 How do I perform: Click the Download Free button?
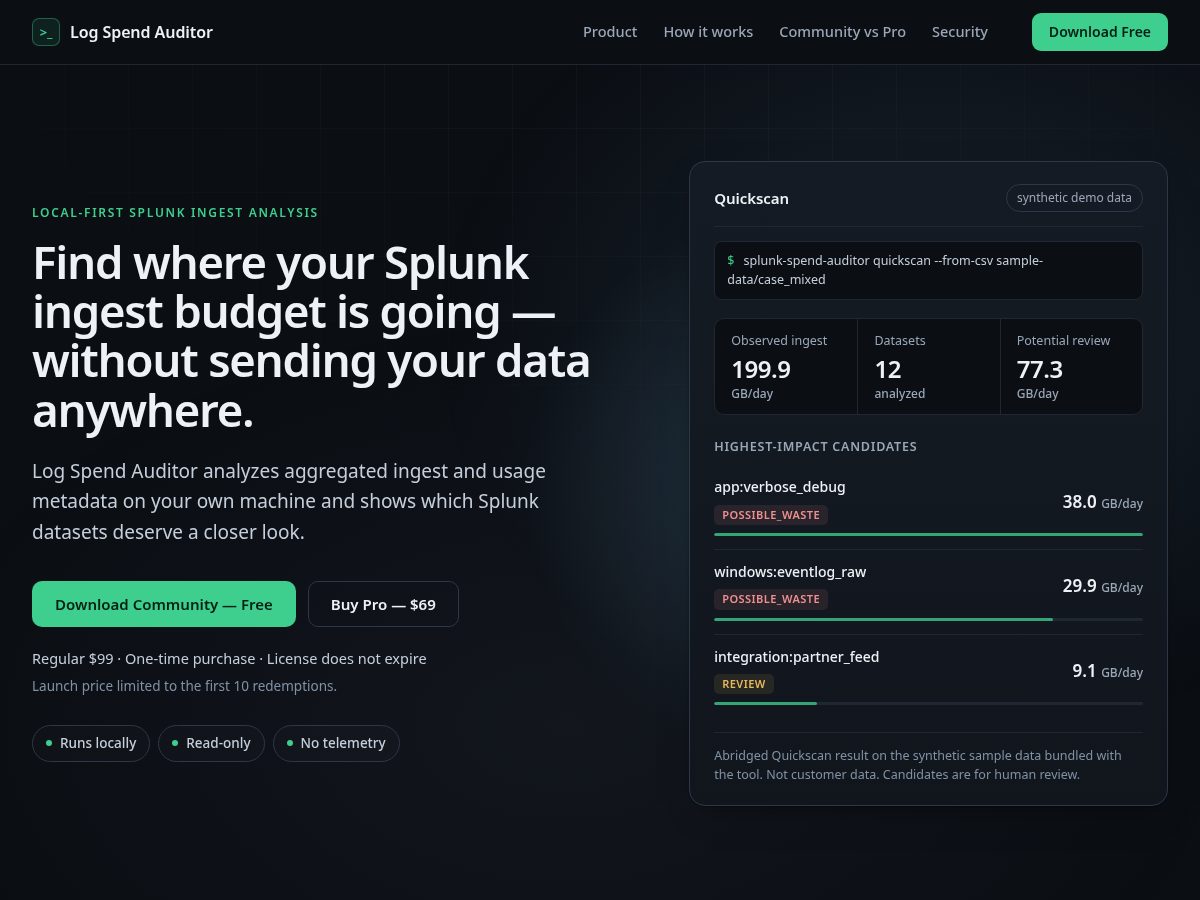coord(1100,32)
